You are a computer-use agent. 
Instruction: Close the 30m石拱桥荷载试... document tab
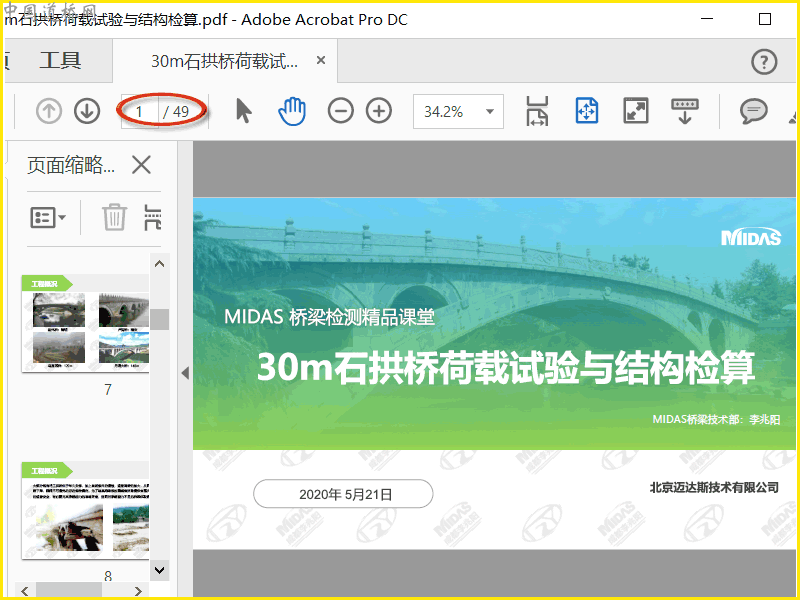click(x=321, y=60)
